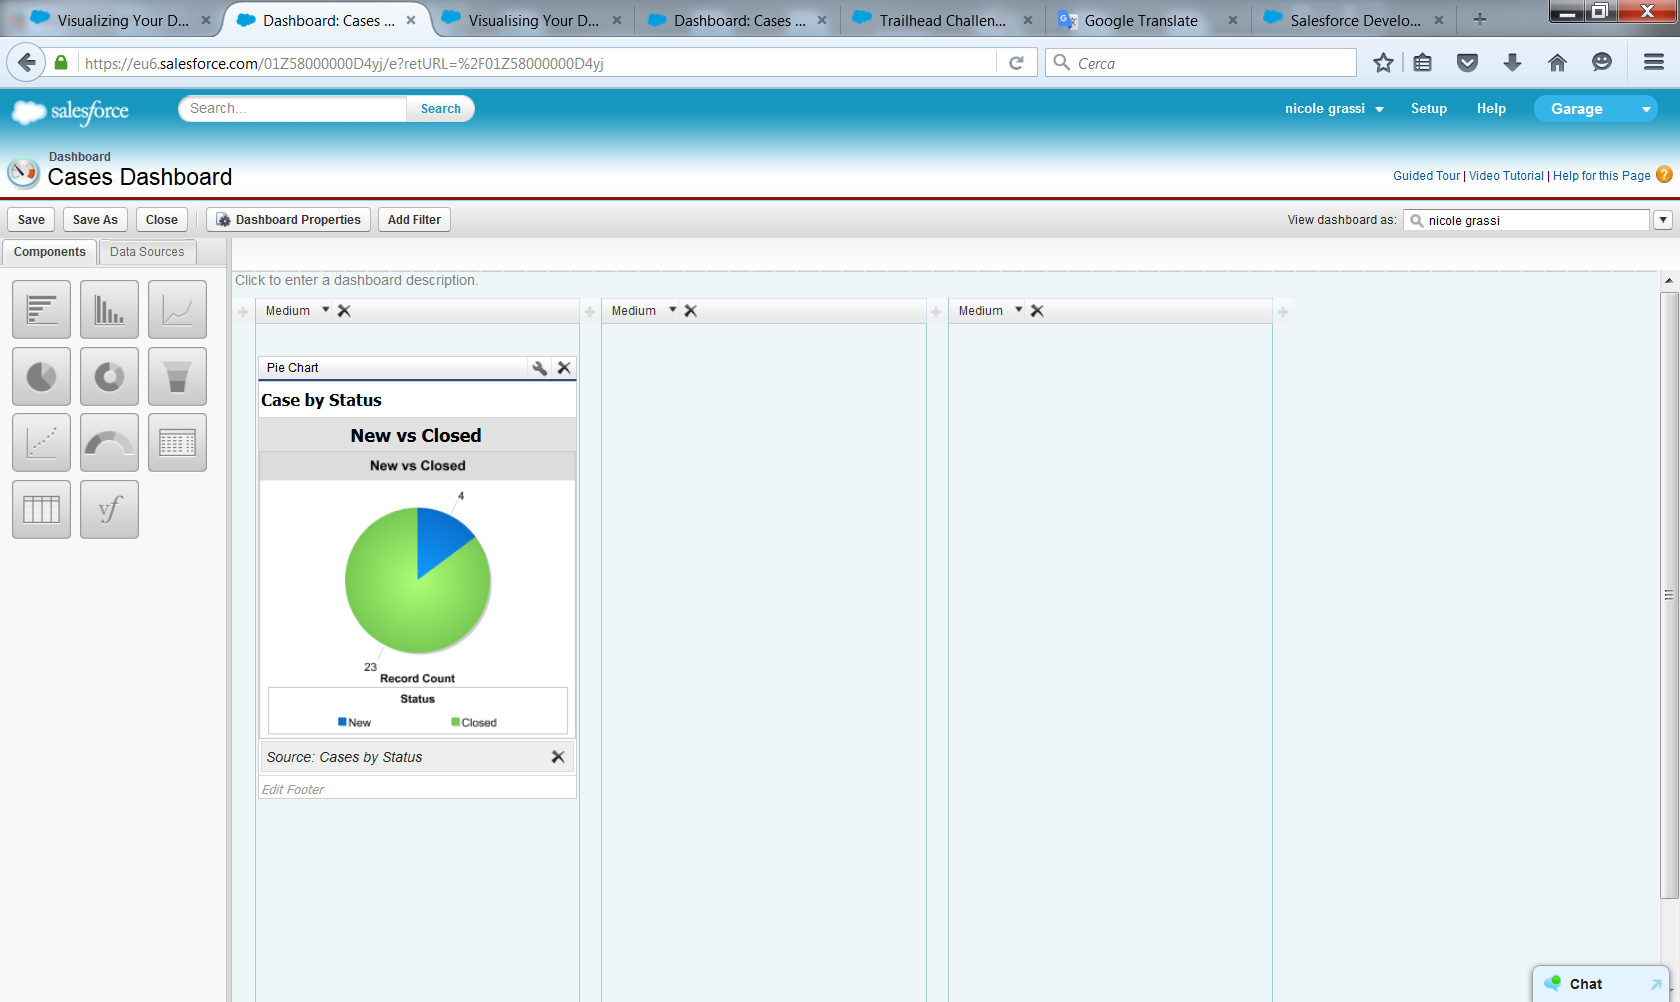Click the blue New legend swatch
The image size is (1680, 1002).
[342, 722]
